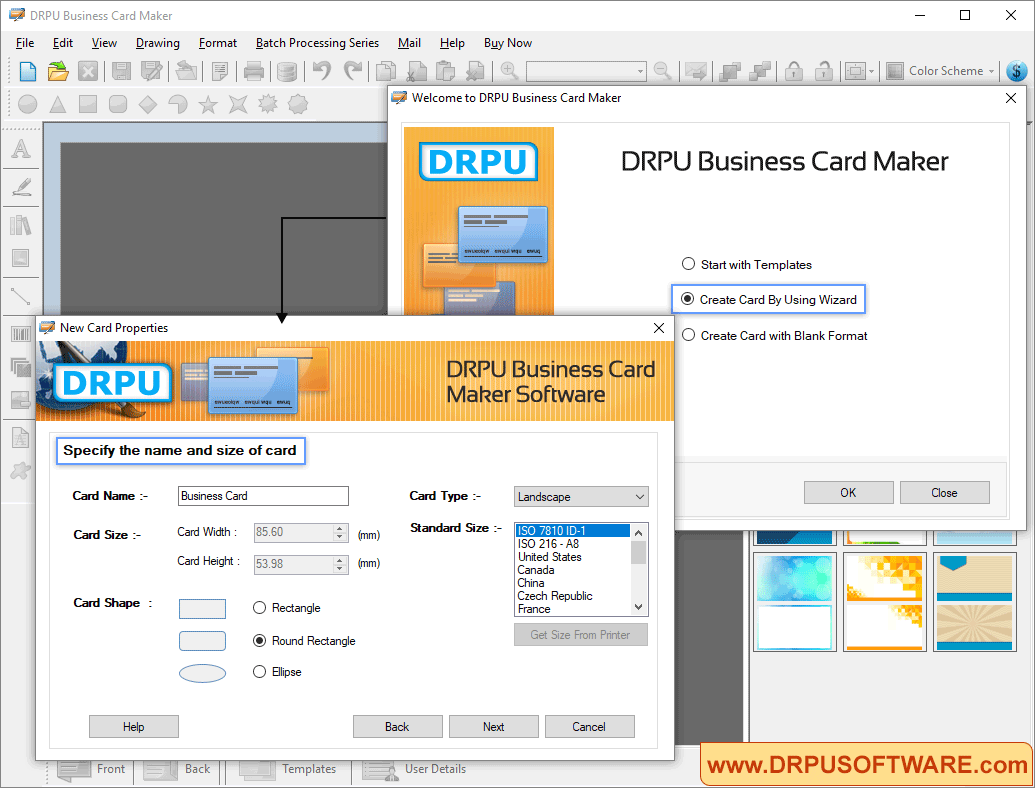The height and width of the screenshot is (788, 1035).
Task: Select Start with Templates option
Action: click(x=747, y=264)
